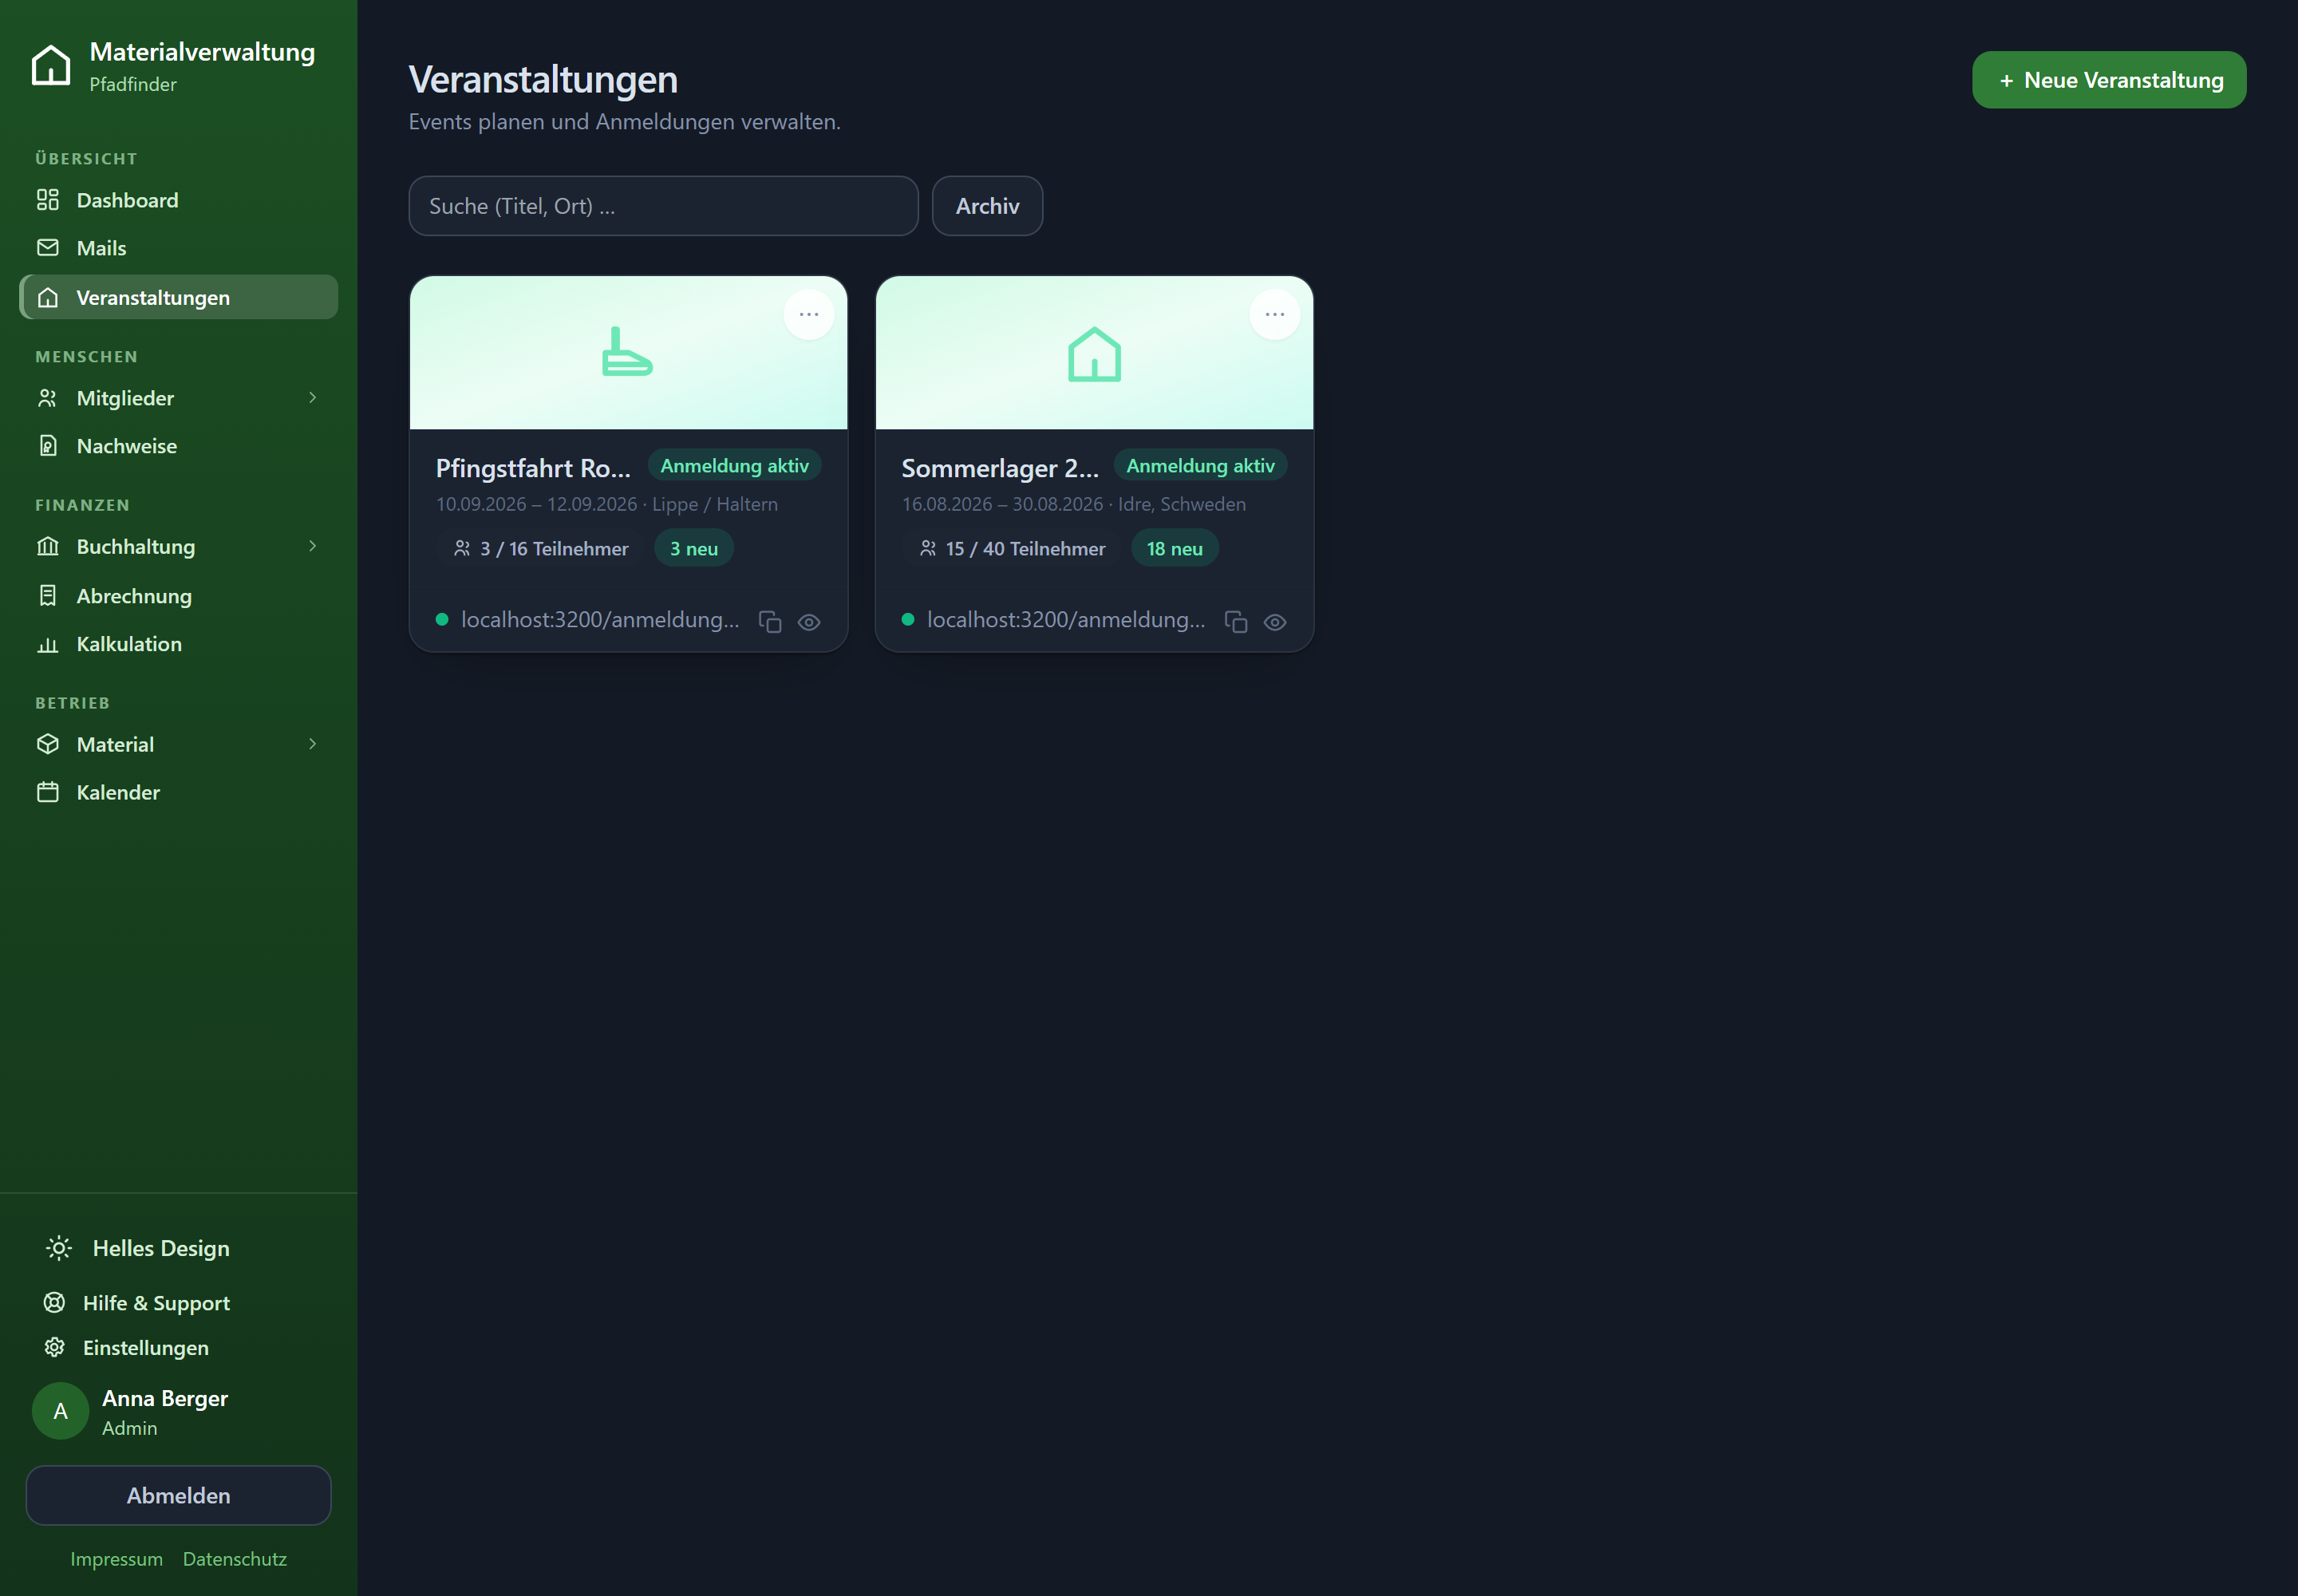Image resolution: width=2298 pixels, height=1596 pixels.
Task: Click the Sommerlager 2... event title
Action: pos(1000,468)
